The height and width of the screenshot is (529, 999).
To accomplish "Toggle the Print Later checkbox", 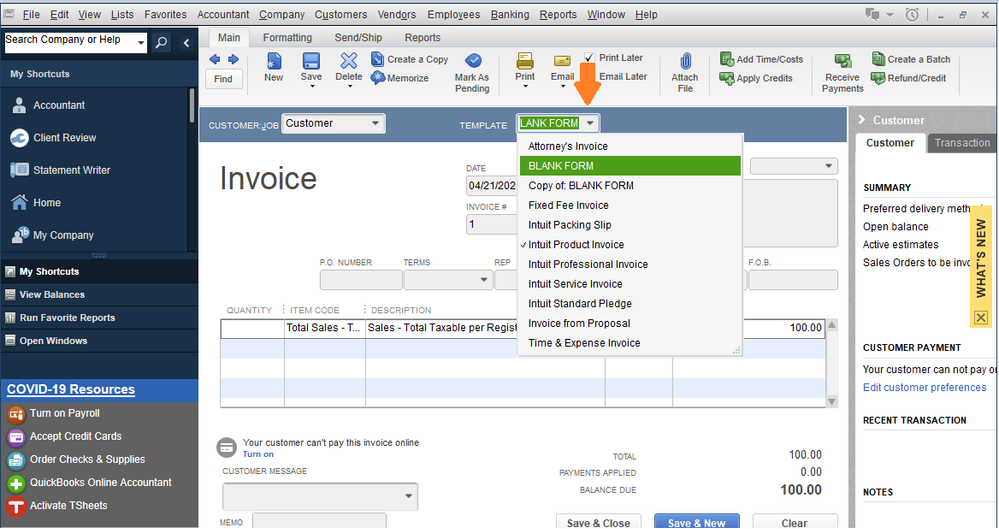I will 589,57.
